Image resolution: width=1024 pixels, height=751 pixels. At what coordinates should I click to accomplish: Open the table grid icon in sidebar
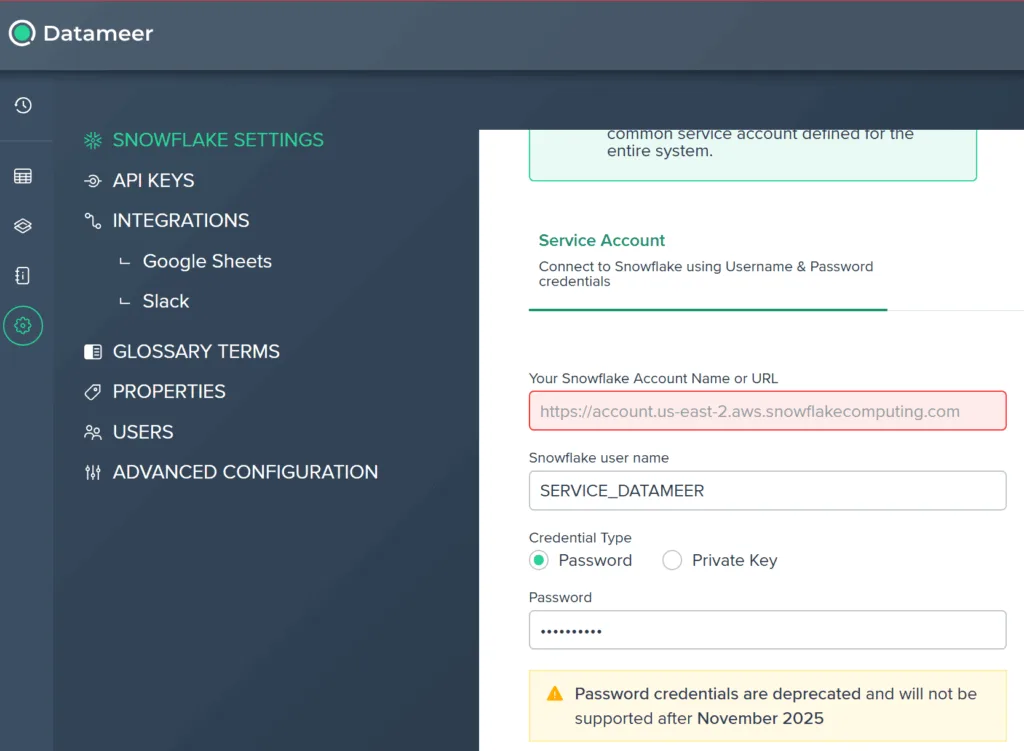pyautogui.click(x=23, y=176)
